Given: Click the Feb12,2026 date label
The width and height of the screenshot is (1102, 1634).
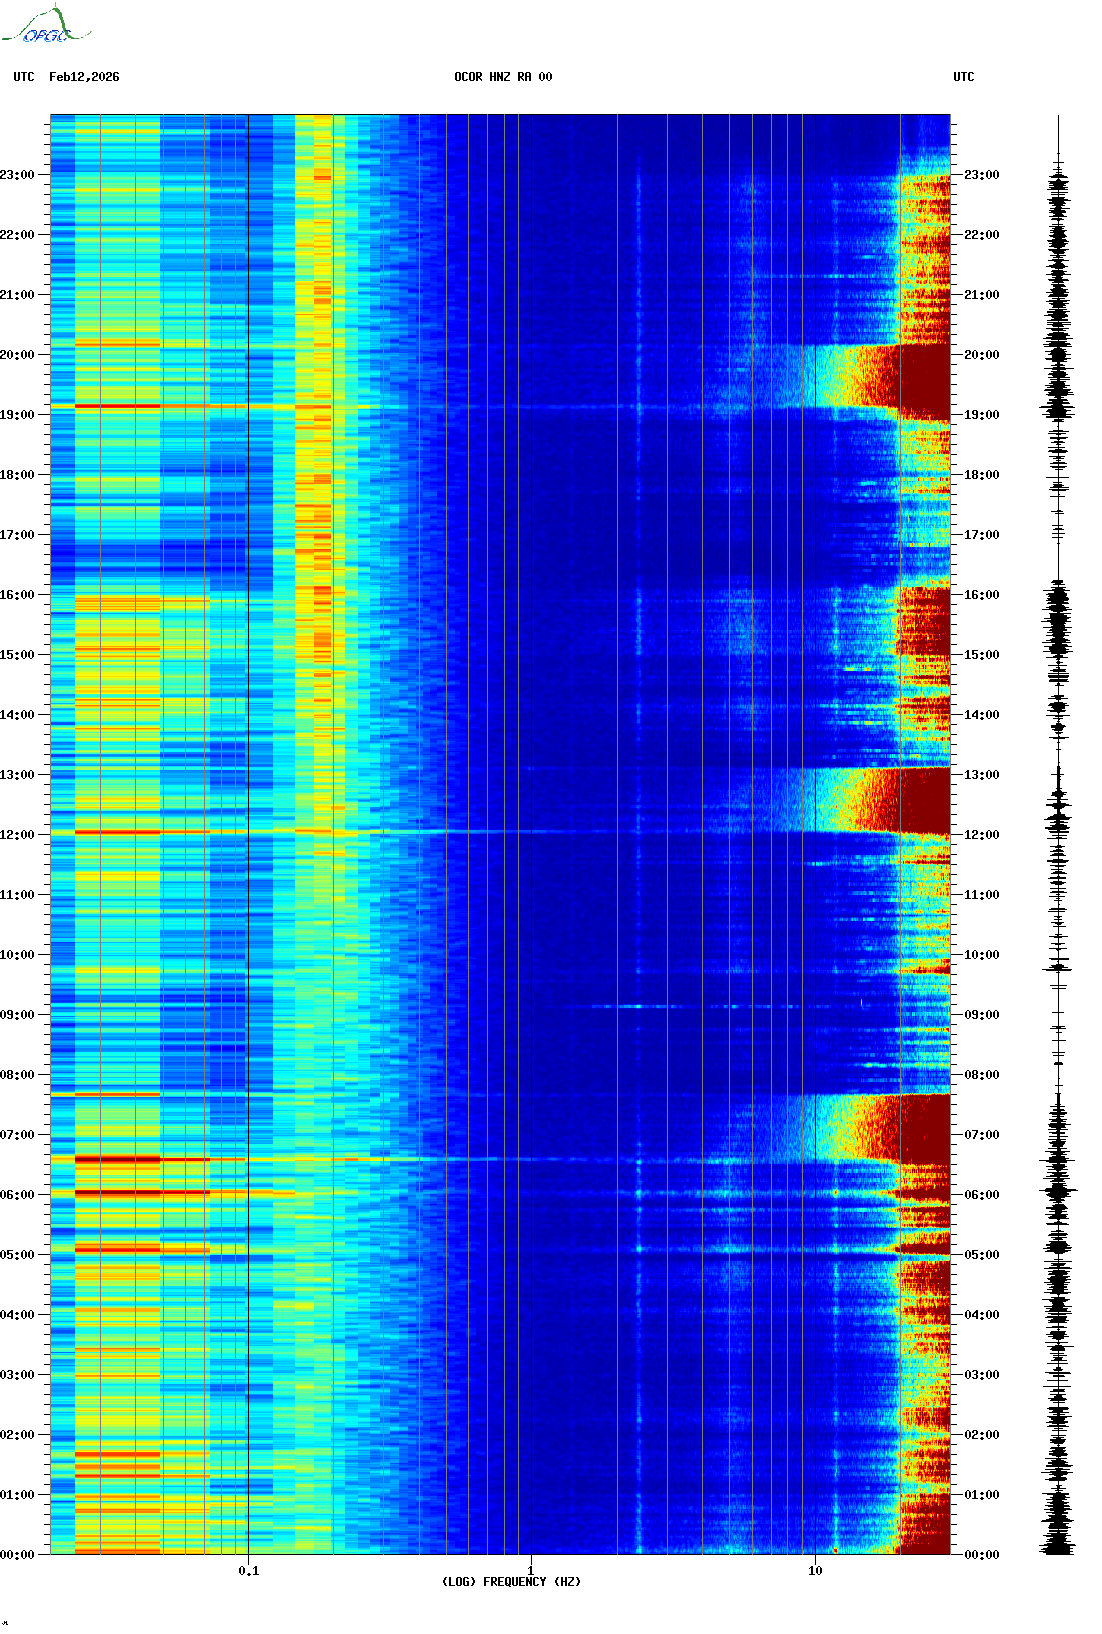Looking at the screenshot, I should 84,77.
